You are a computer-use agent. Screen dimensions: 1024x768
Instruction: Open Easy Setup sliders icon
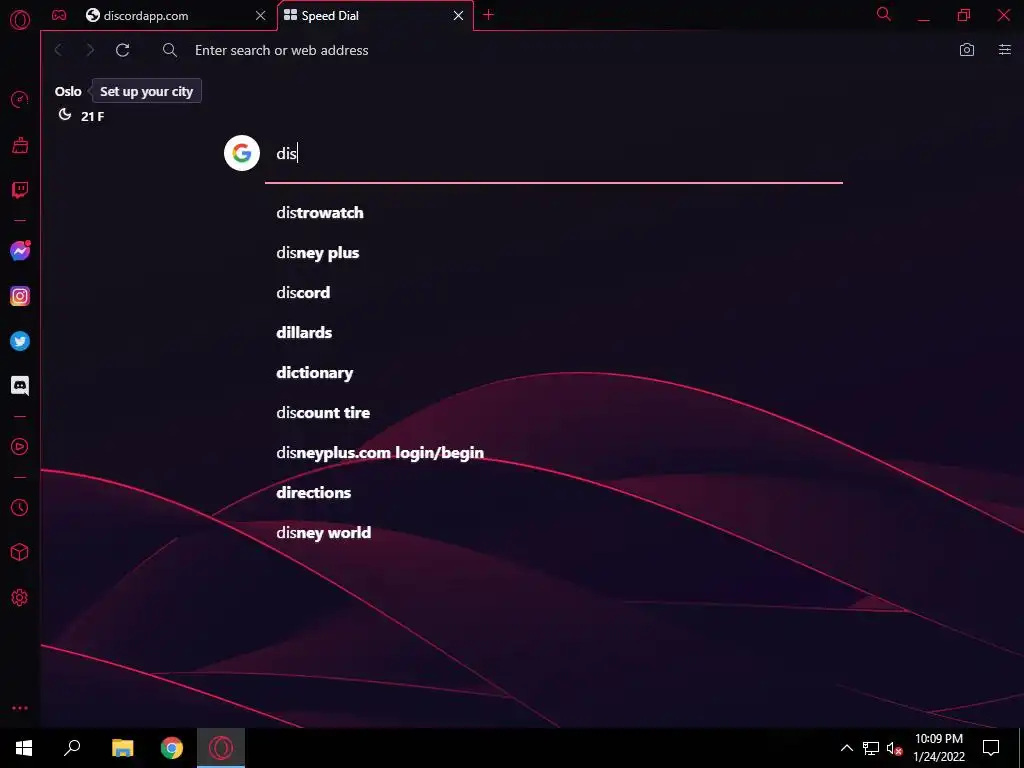pos(1004,50)
